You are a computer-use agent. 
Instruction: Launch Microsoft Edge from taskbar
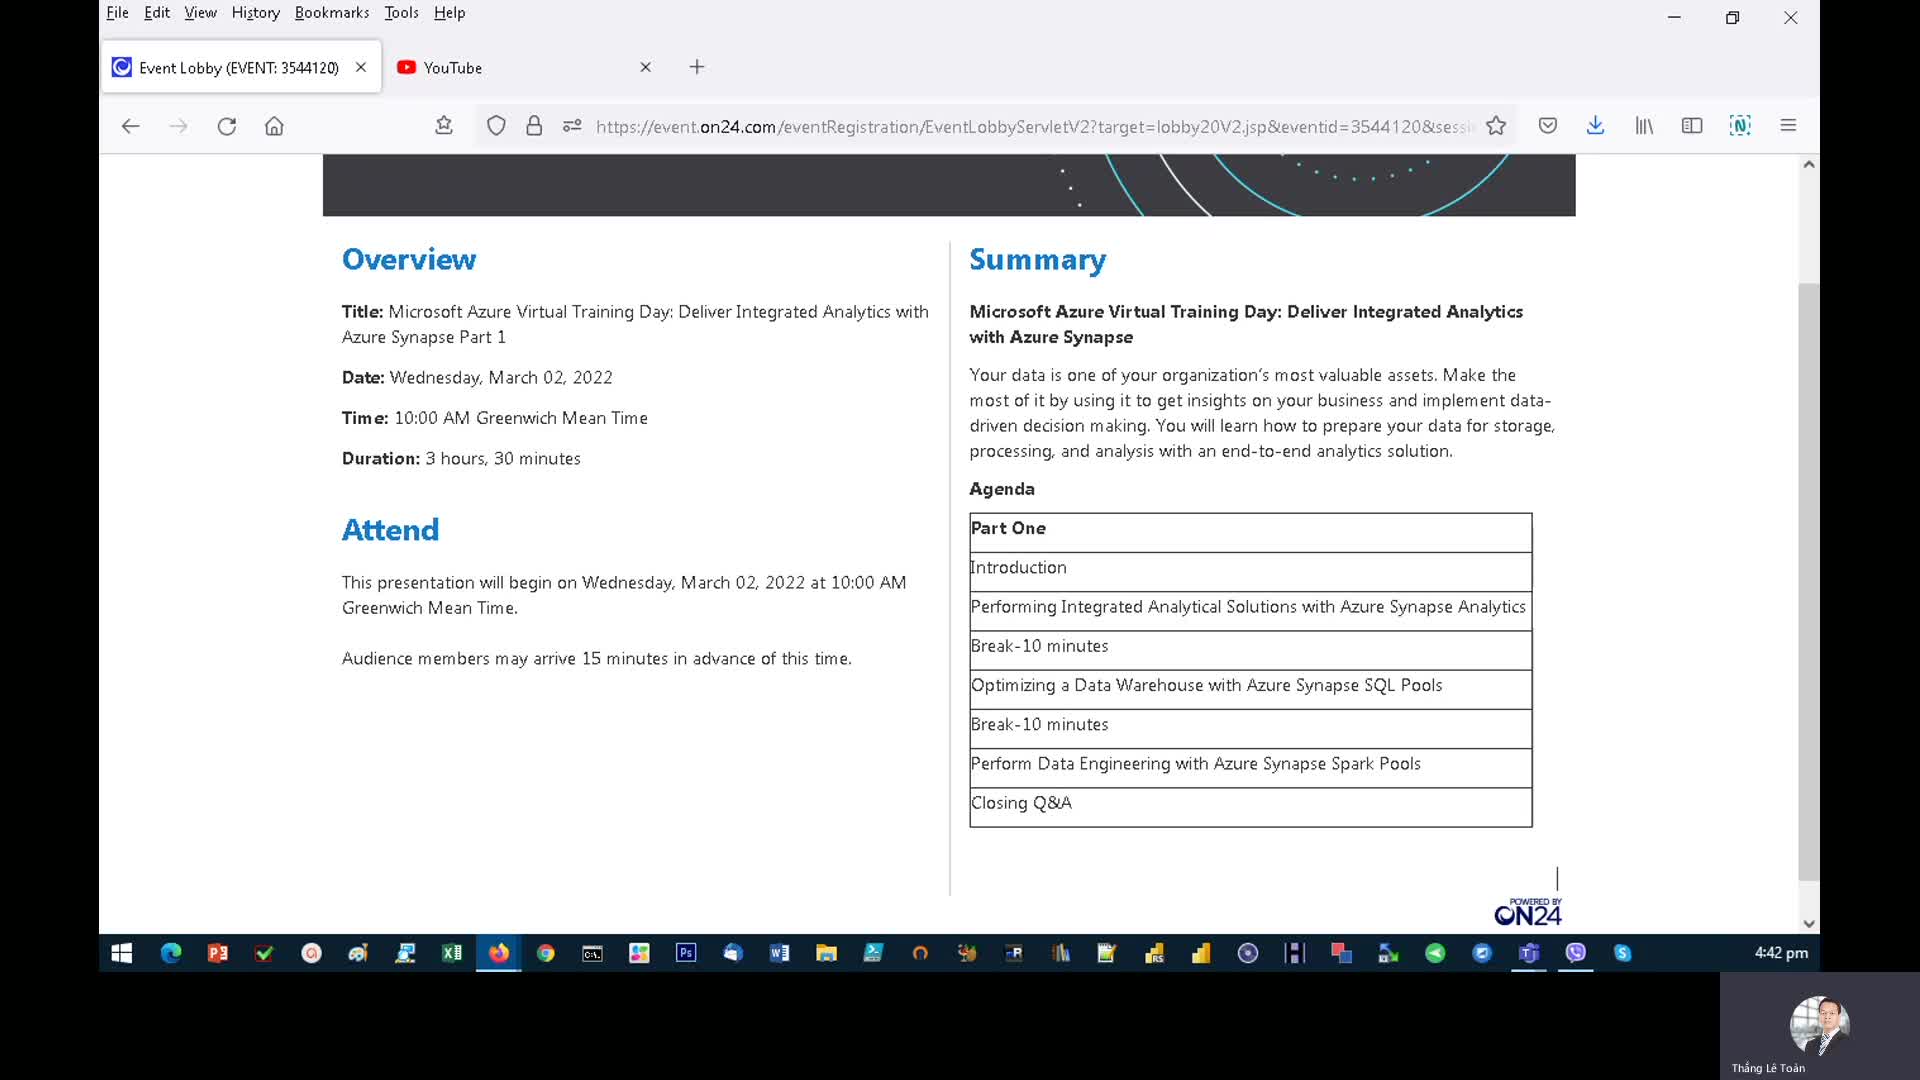[x=171, y=953]
